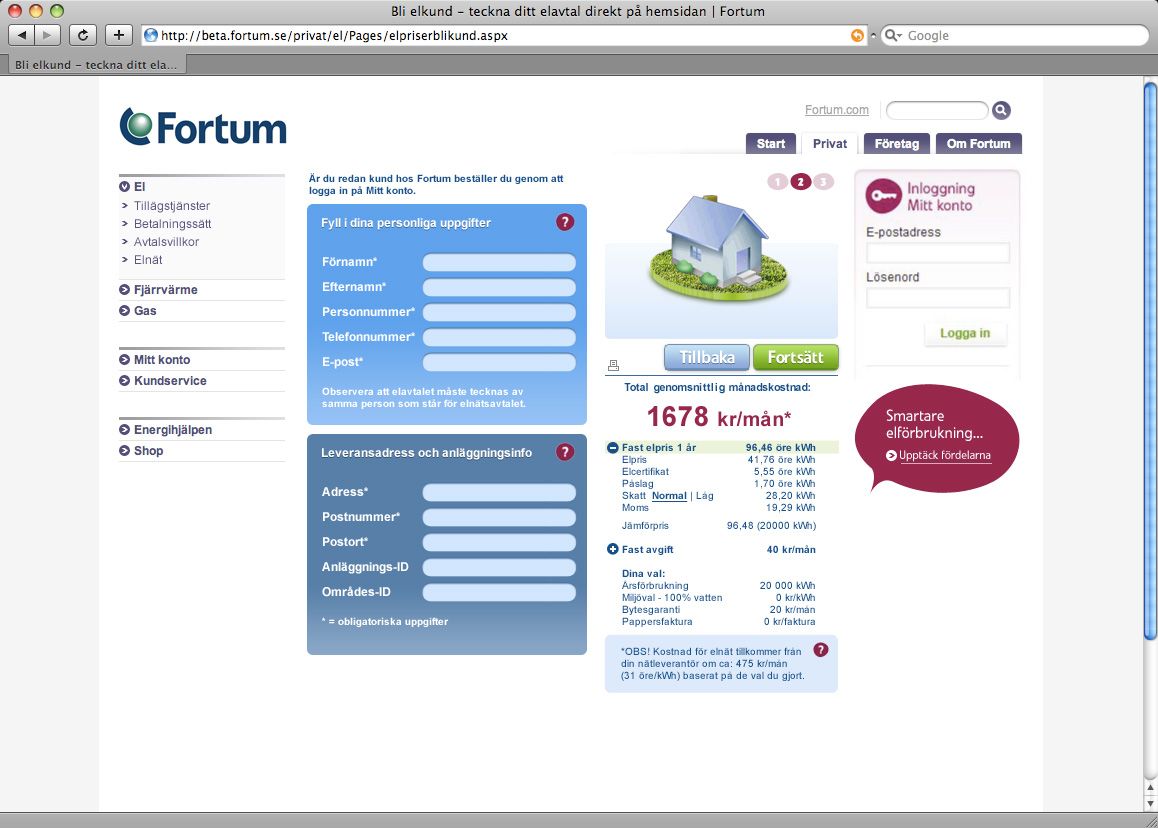Open the Företag tab

tap(897, 143)
